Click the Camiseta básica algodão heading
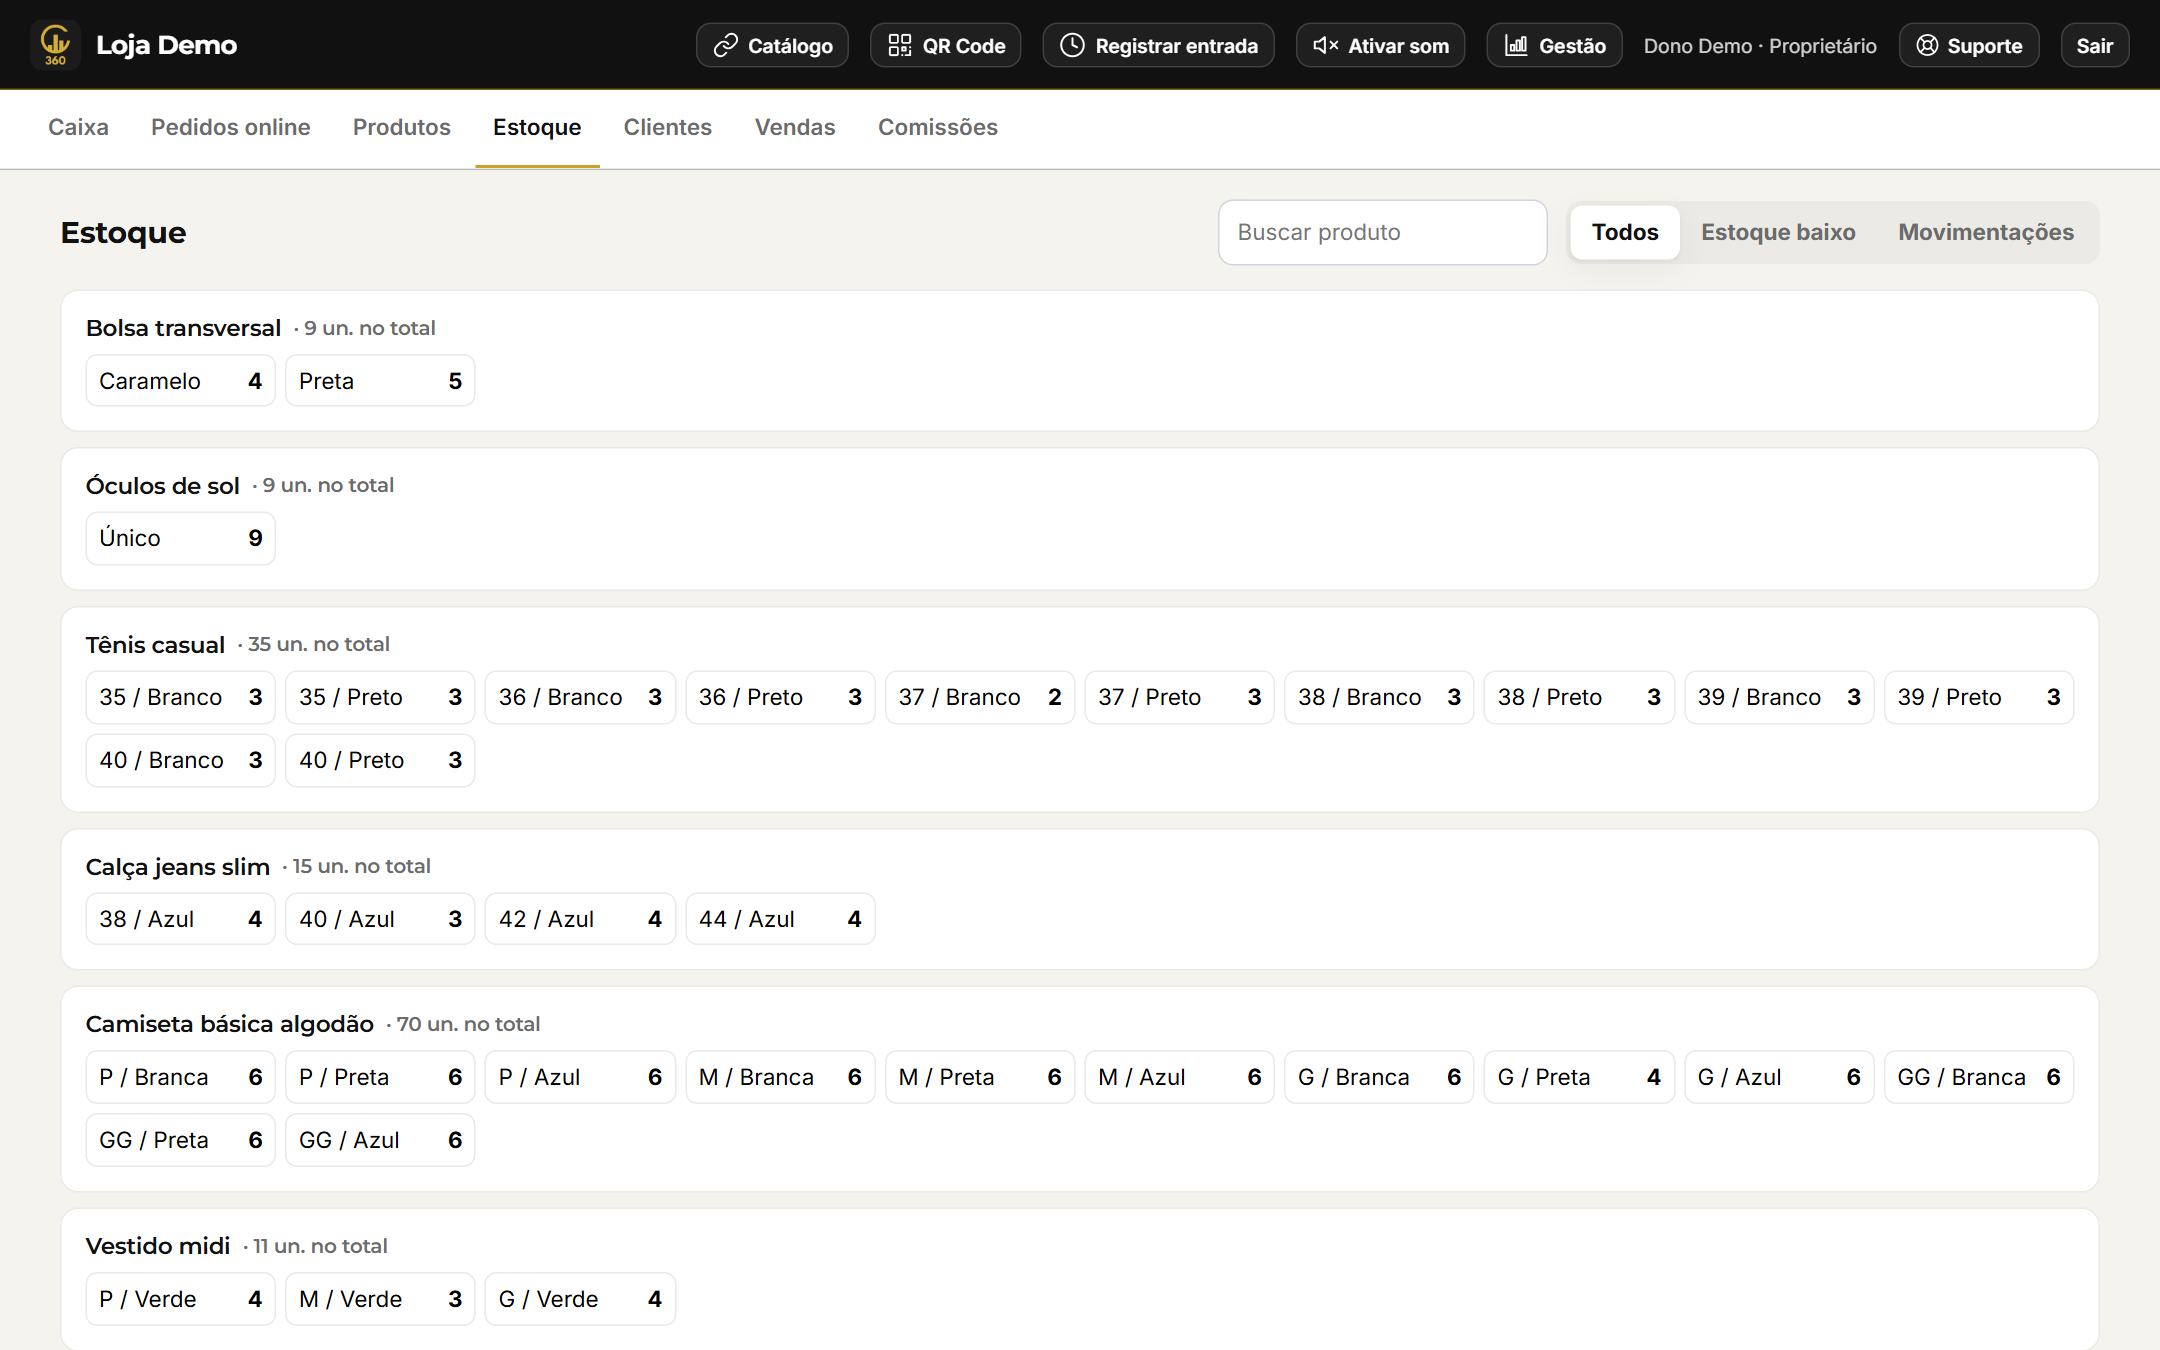Image resolution: width=2160 pixels, height=1350 pixels. pyautogui.click(x=230, y=1024)
